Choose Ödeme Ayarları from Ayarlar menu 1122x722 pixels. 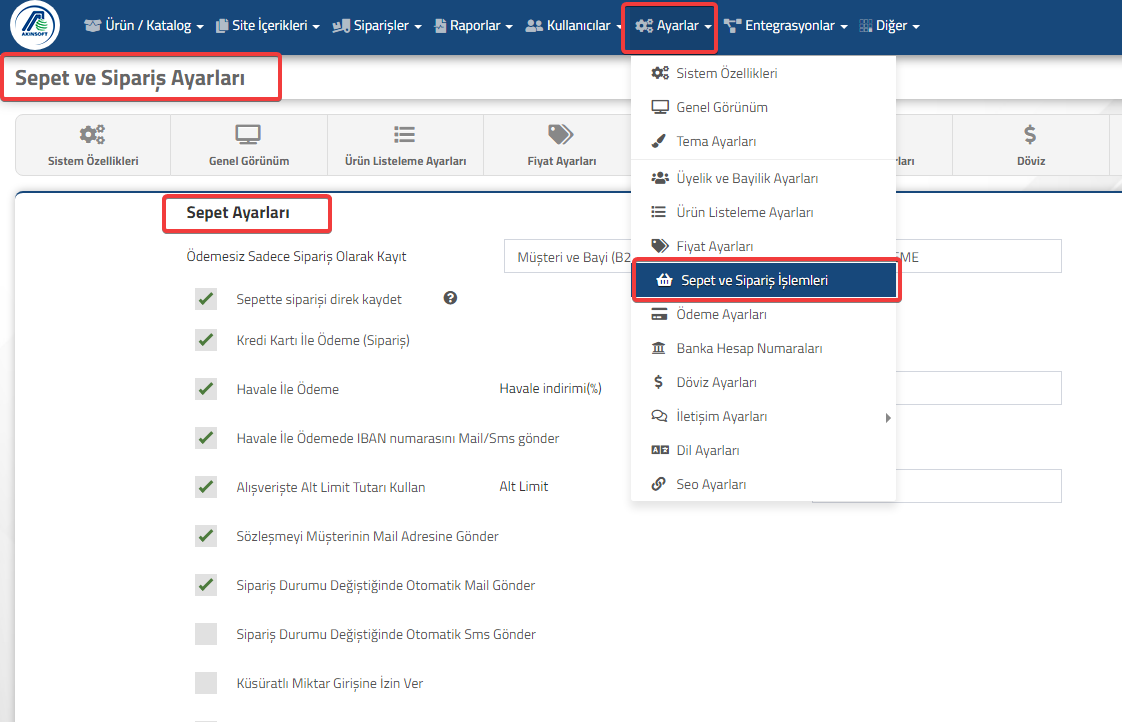pyautogui.click(x=764, y=314)
